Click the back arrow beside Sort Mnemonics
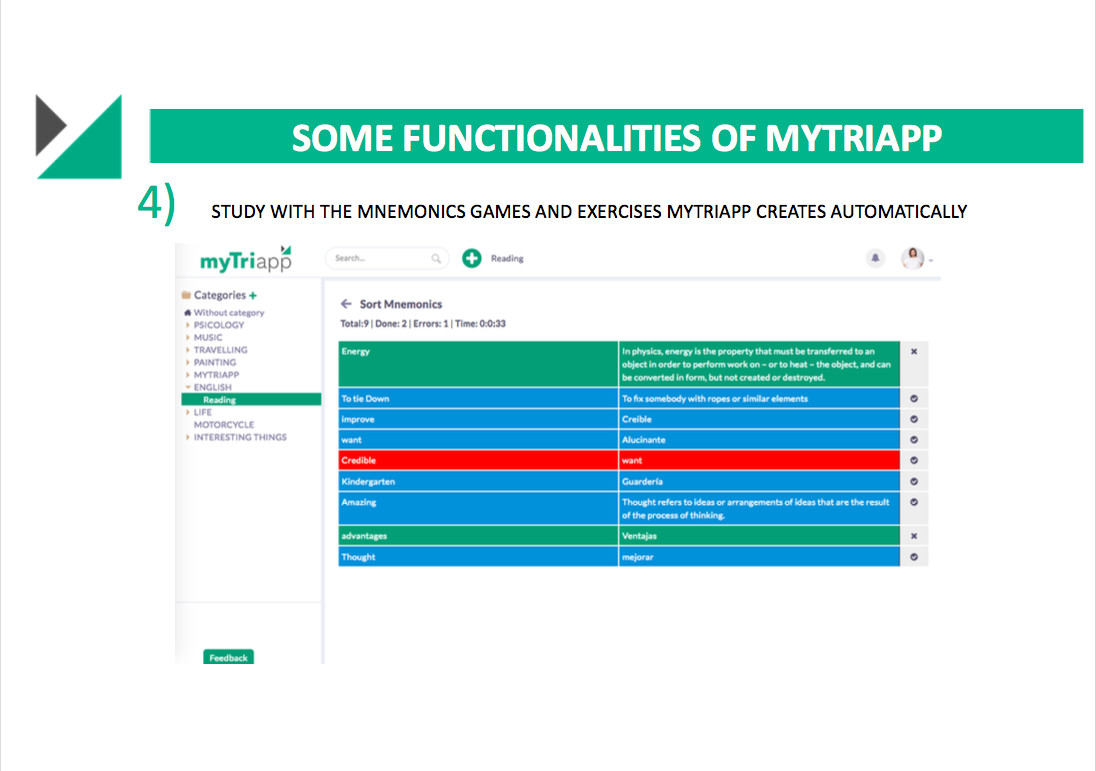This screenshot has width=1096, height=771. click(346, 304)
